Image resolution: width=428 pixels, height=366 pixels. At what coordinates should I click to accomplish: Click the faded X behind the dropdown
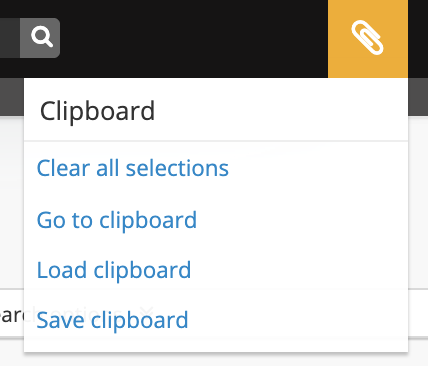pyautogui.click(x=146, y=313)
